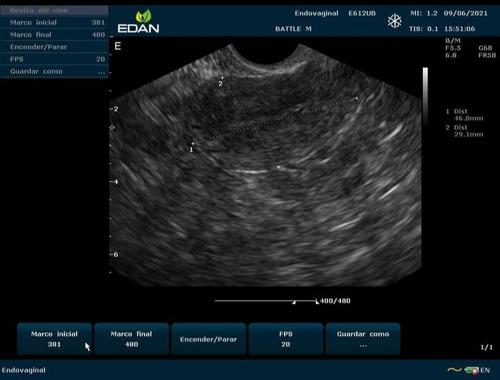The width and height of the screenshot is (500, 380).
Task: Open Guardar como bottom button
Action: [363, 339]
